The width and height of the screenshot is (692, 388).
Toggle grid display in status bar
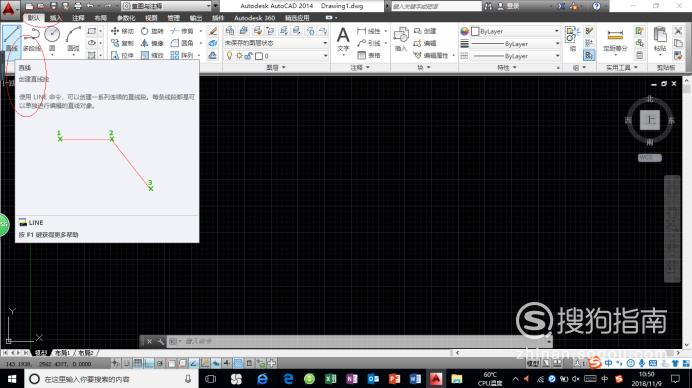click(x=138, y=363)
